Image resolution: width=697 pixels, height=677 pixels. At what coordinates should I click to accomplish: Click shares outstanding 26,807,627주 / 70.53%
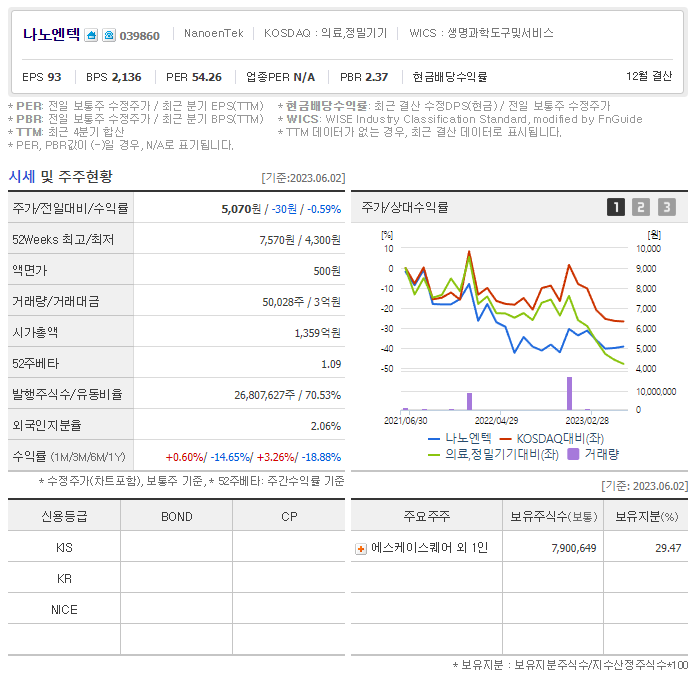[x=288, y=395]
